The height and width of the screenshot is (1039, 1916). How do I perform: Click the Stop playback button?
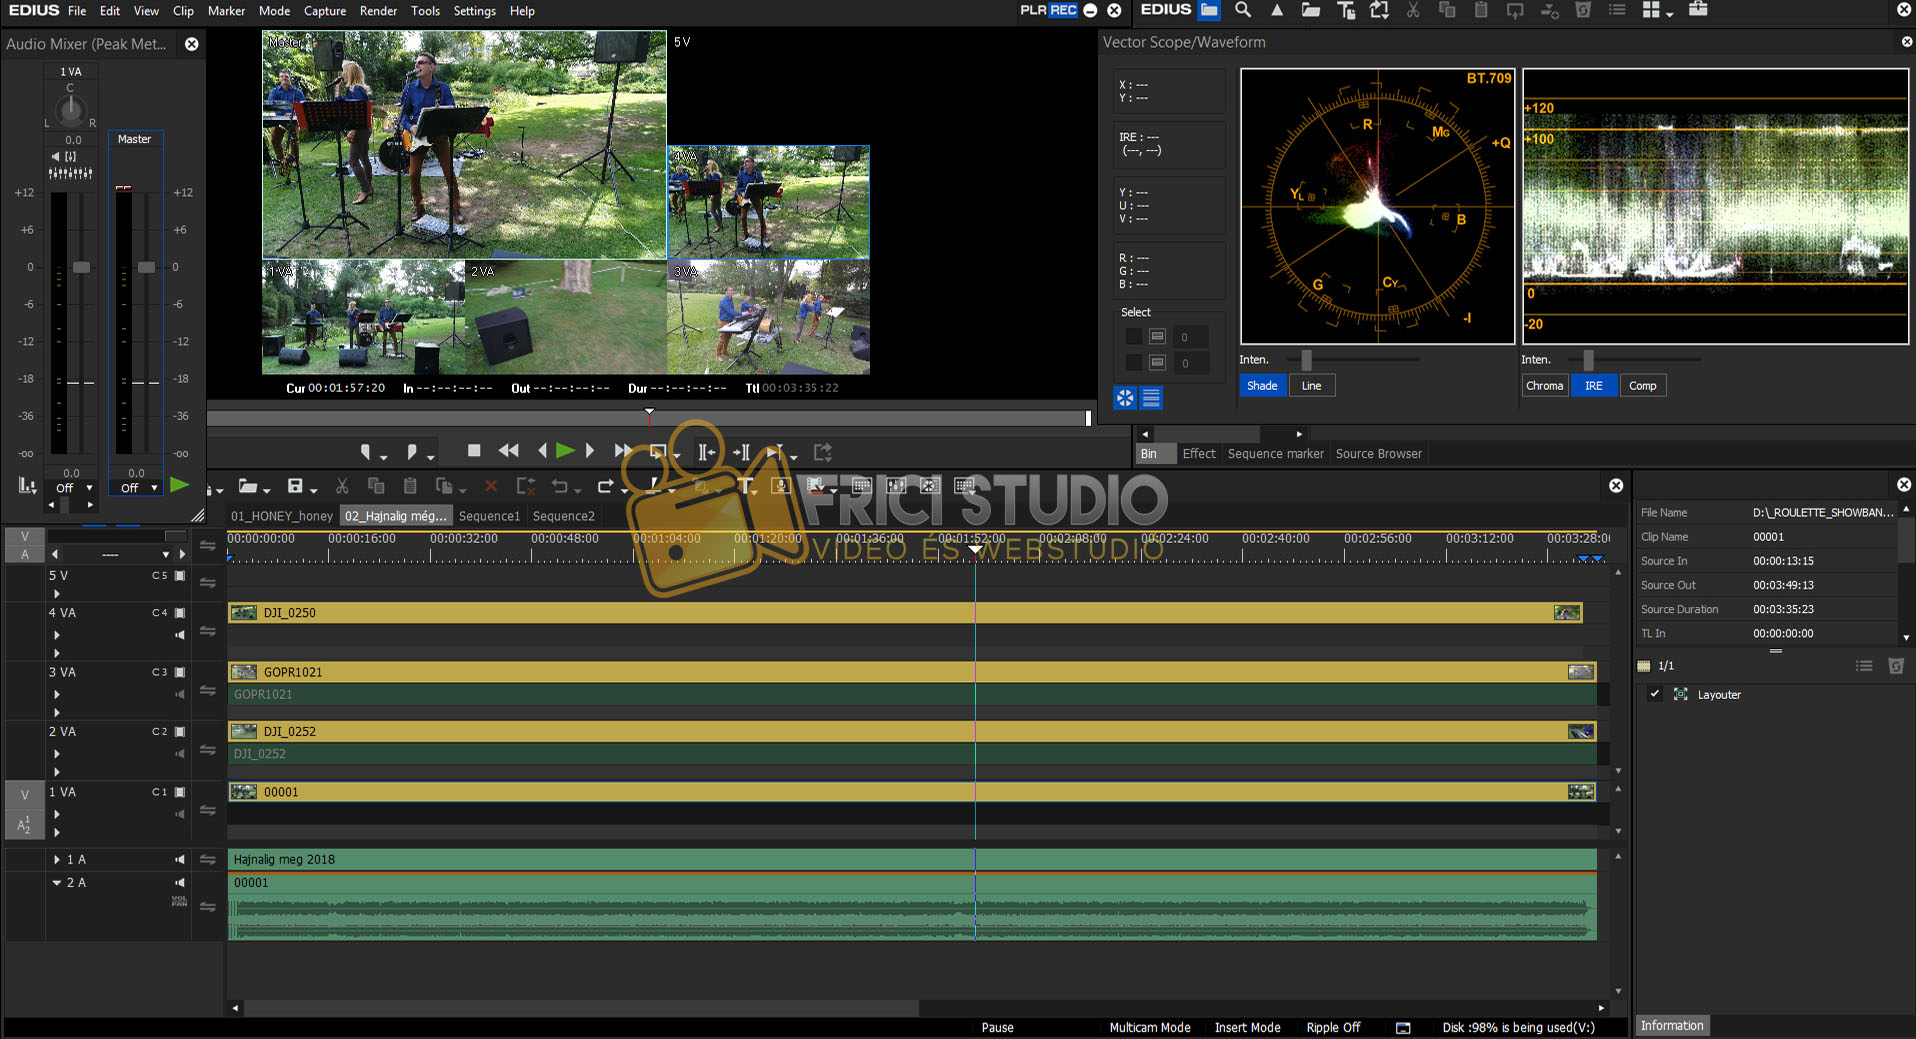pos(474,451)
